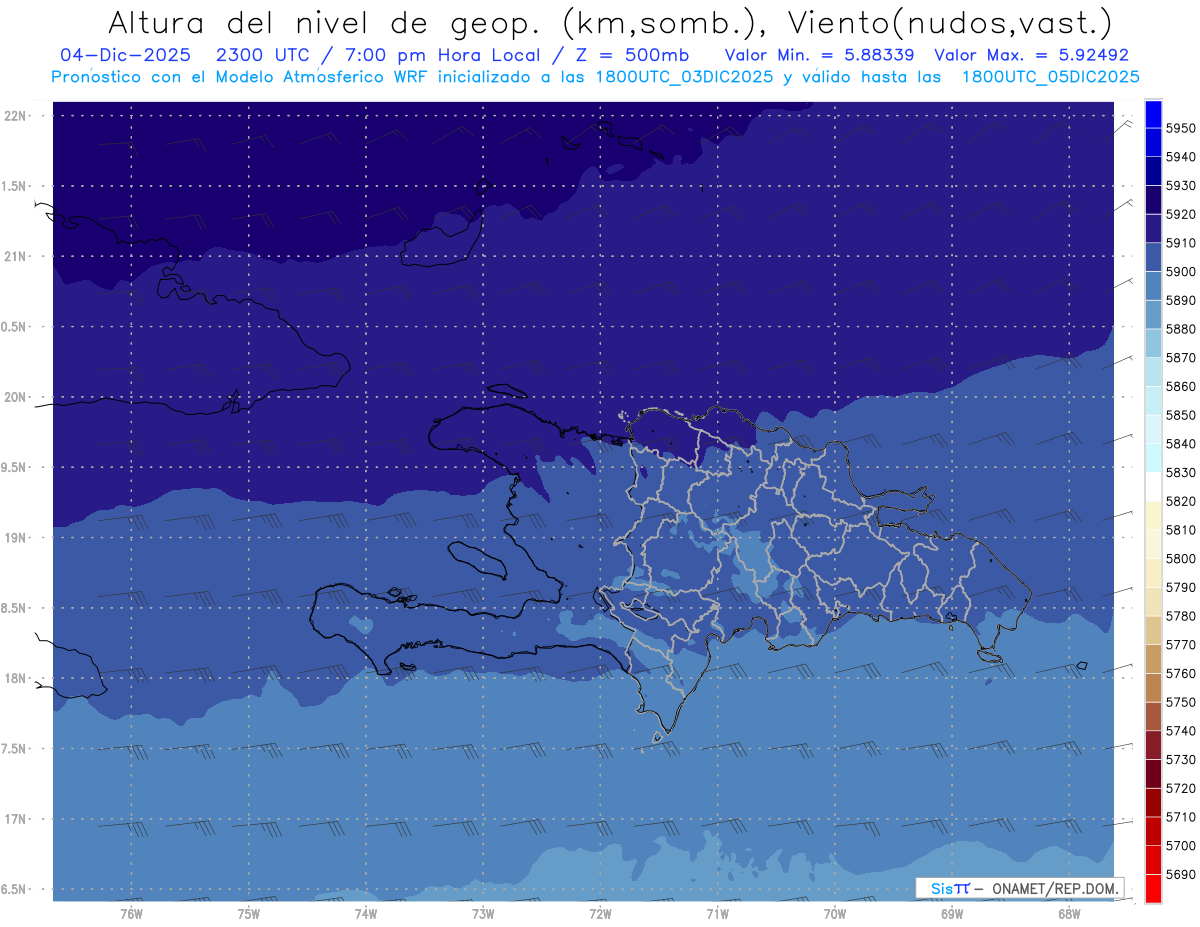This screenshot has width=1200, height=927.
Task: Click the 'ONAMET/REP.DOM.' credit label
Action: coord(1053,888)
